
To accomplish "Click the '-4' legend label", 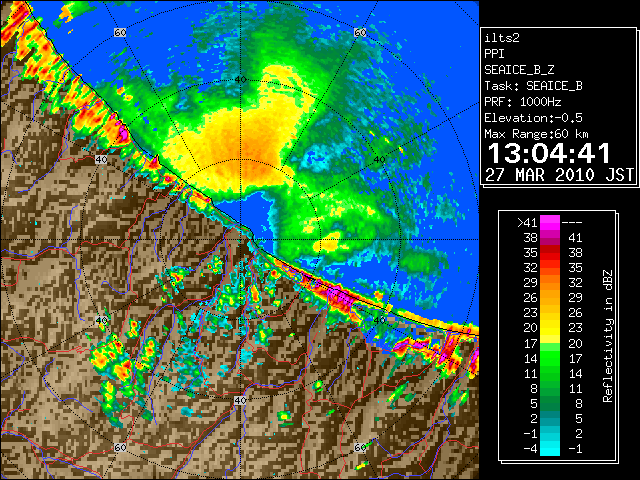I will point(530,449).
